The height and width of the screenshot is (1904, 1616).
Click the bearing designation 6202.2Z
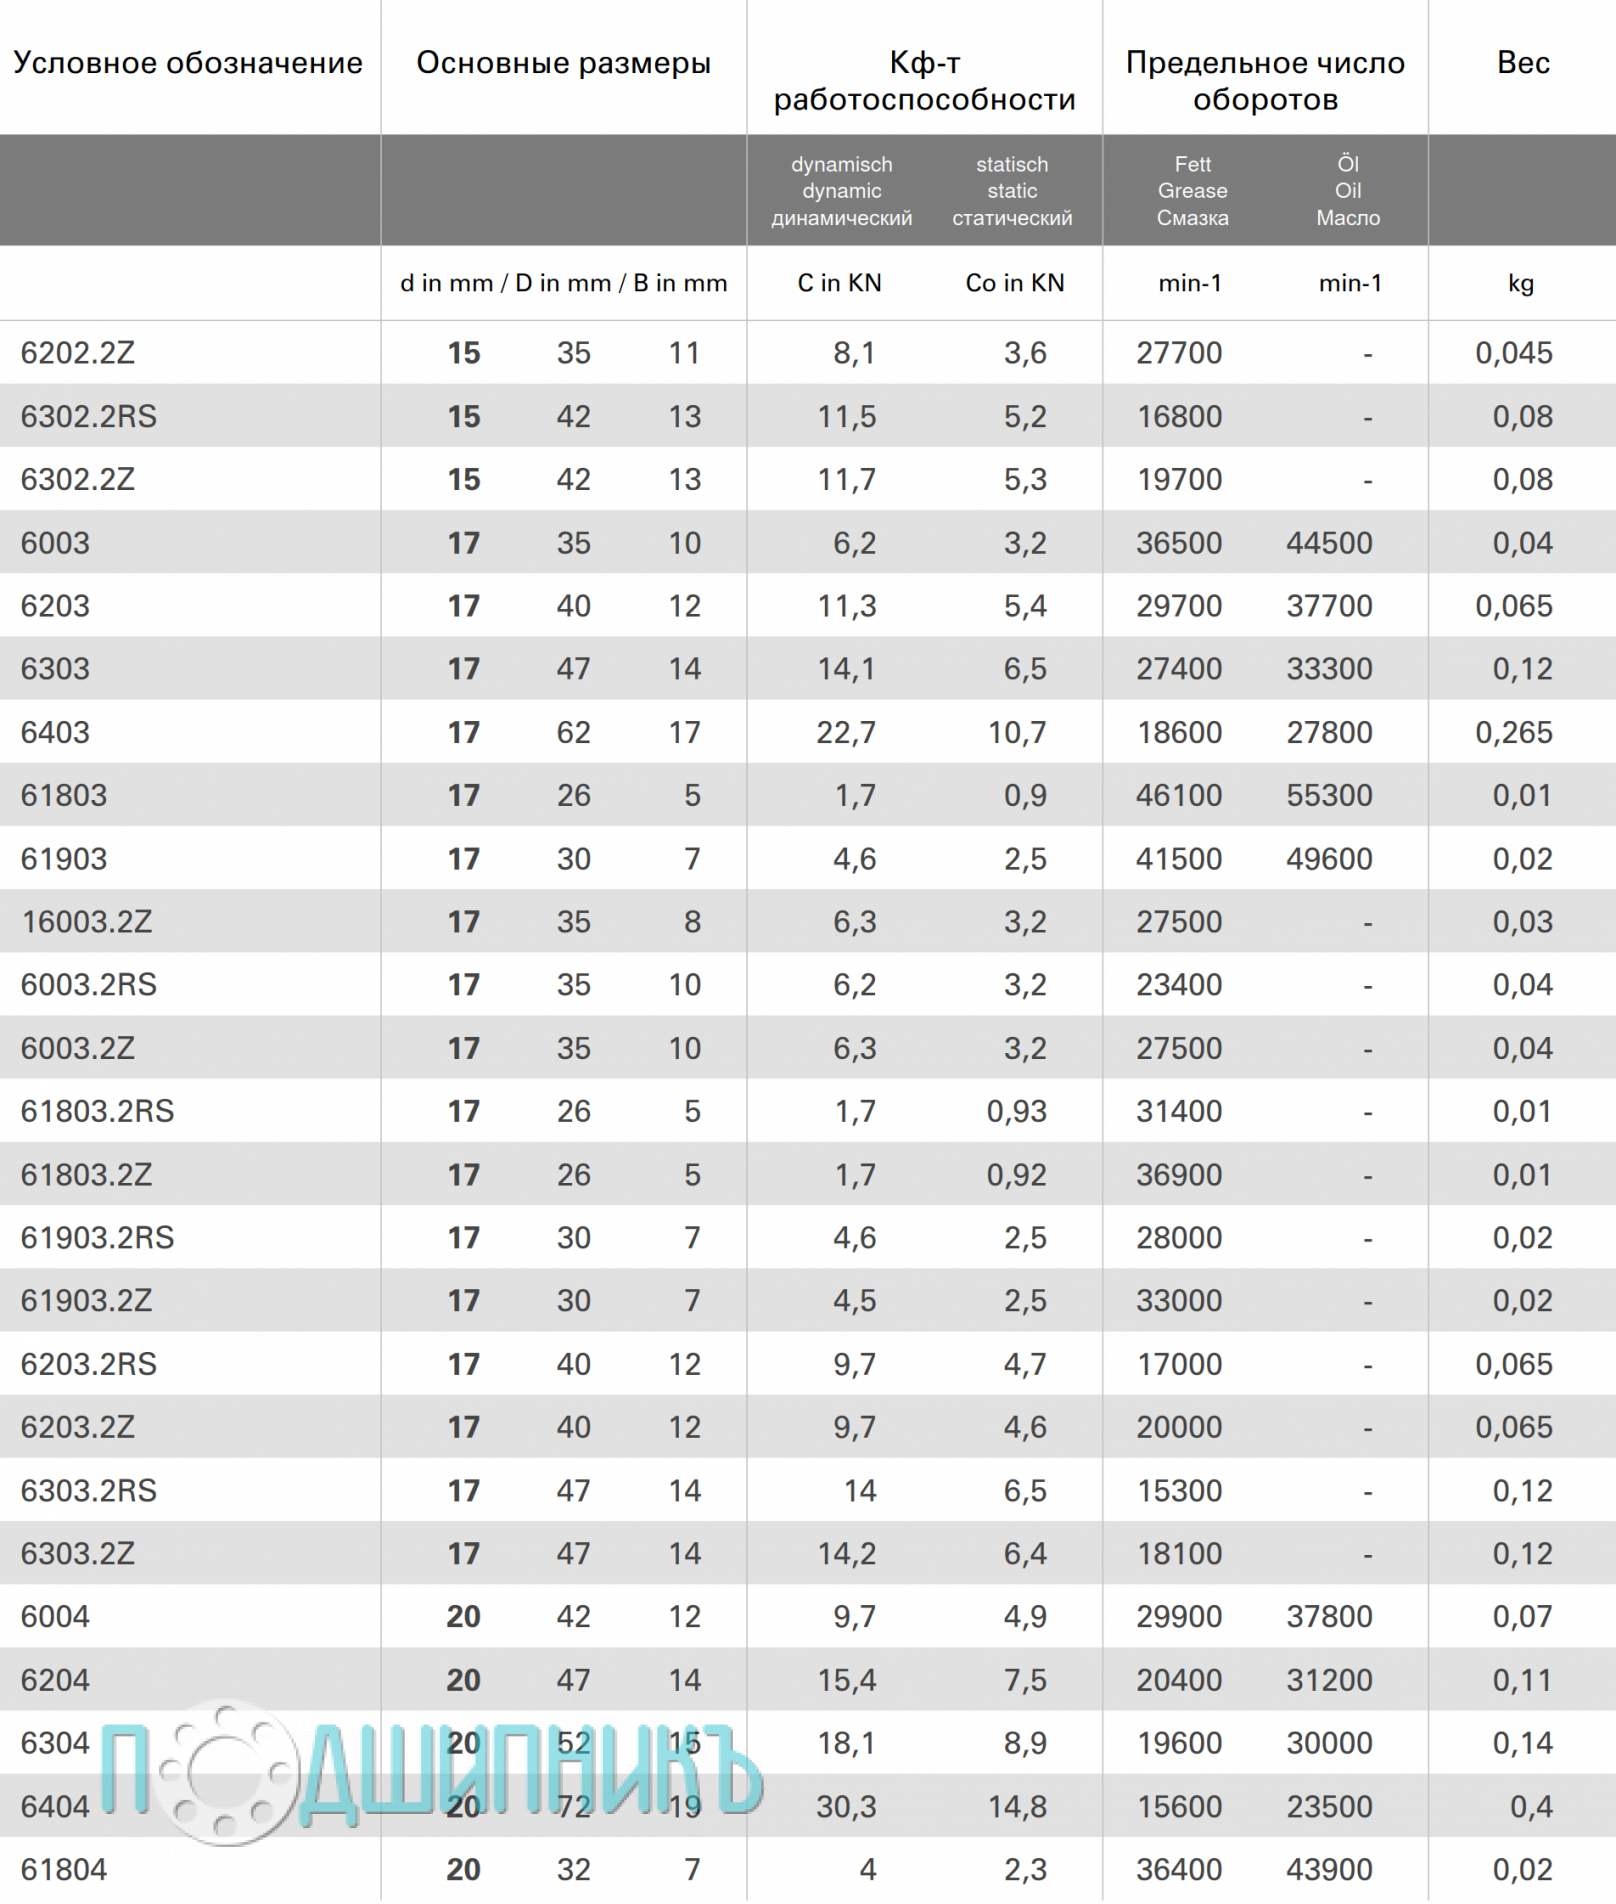point(77,353)
